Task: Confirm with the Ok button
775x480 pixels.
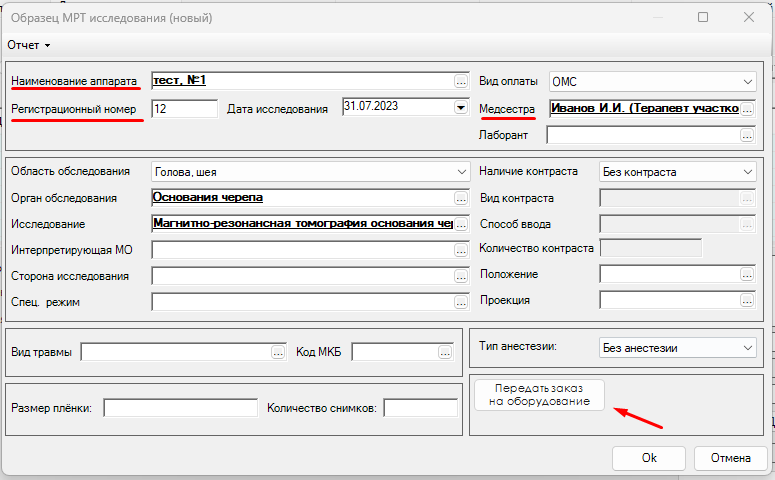Action: (x=649, y=458)
